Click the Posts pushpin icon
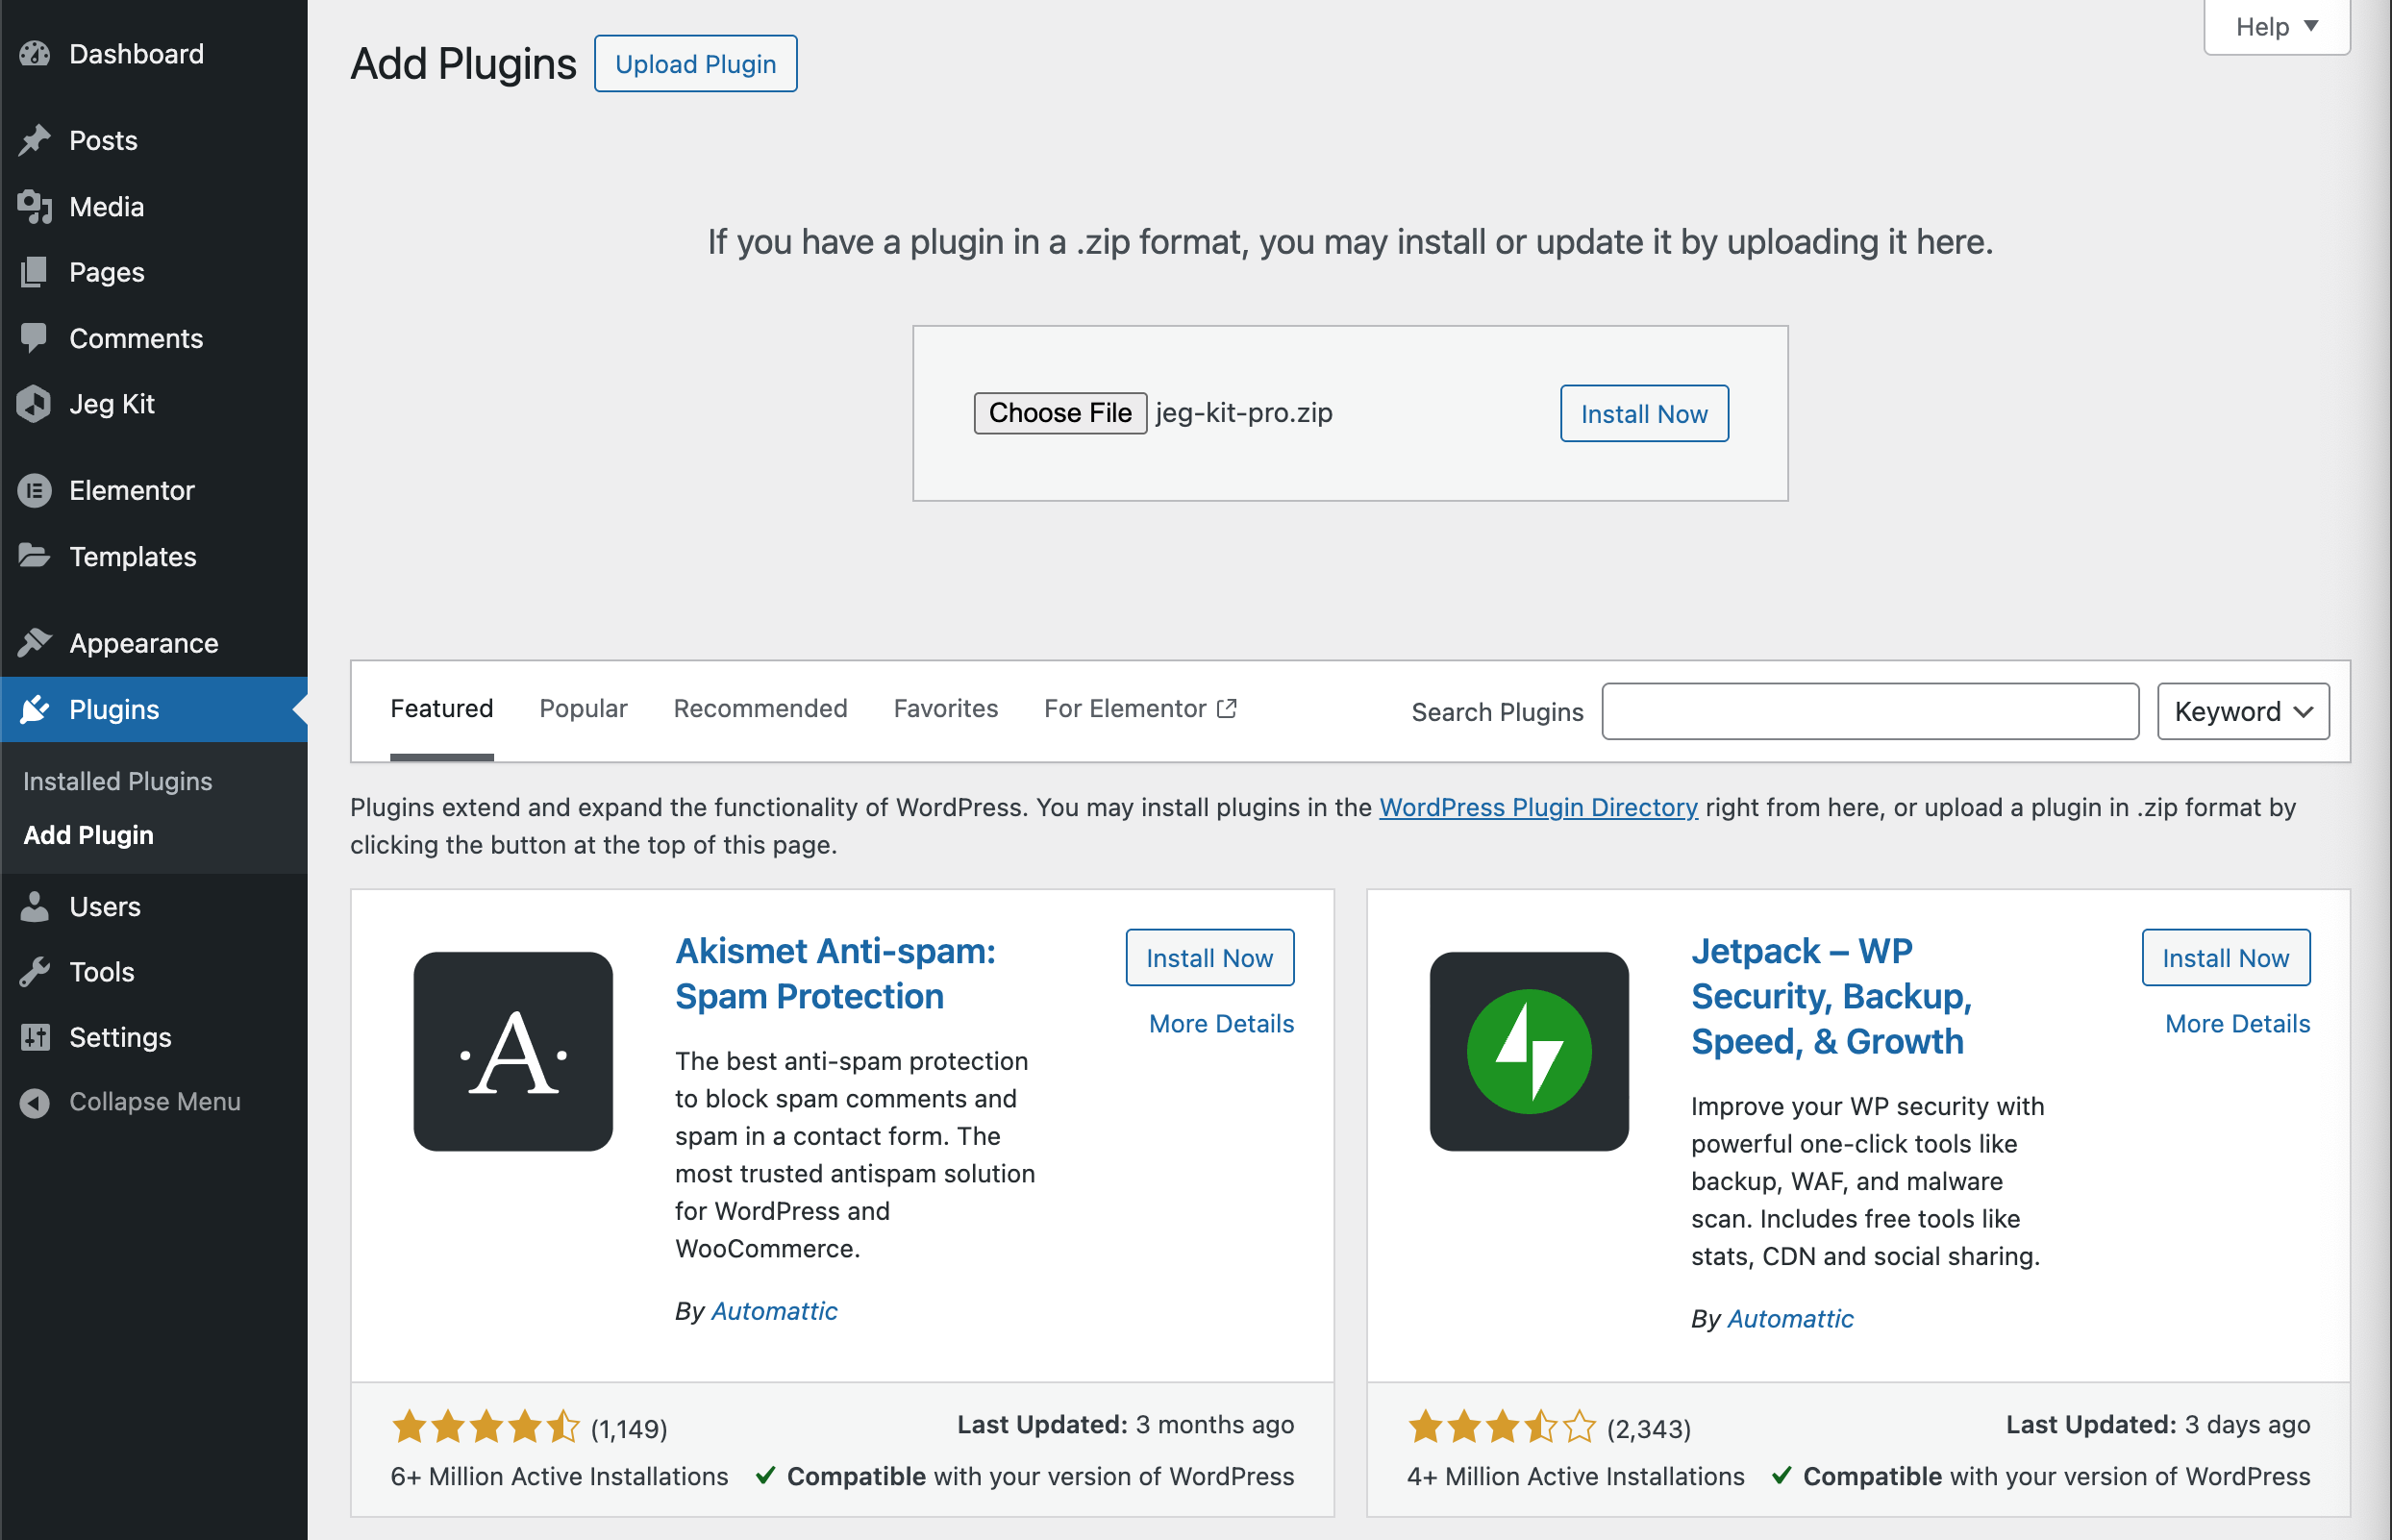The width and height of the screenshot is (2392, 1540). point(35,140)
